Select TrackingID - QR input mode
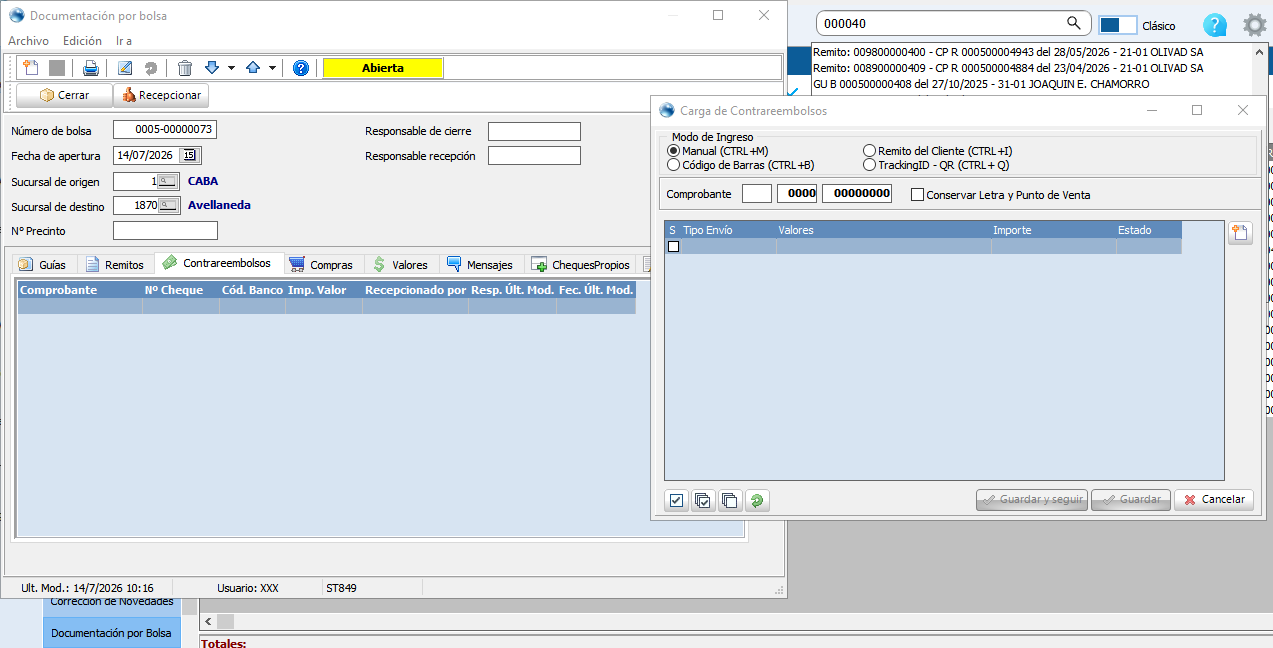The height and width of the screenshot is (648, 1273). pos(869,165)
